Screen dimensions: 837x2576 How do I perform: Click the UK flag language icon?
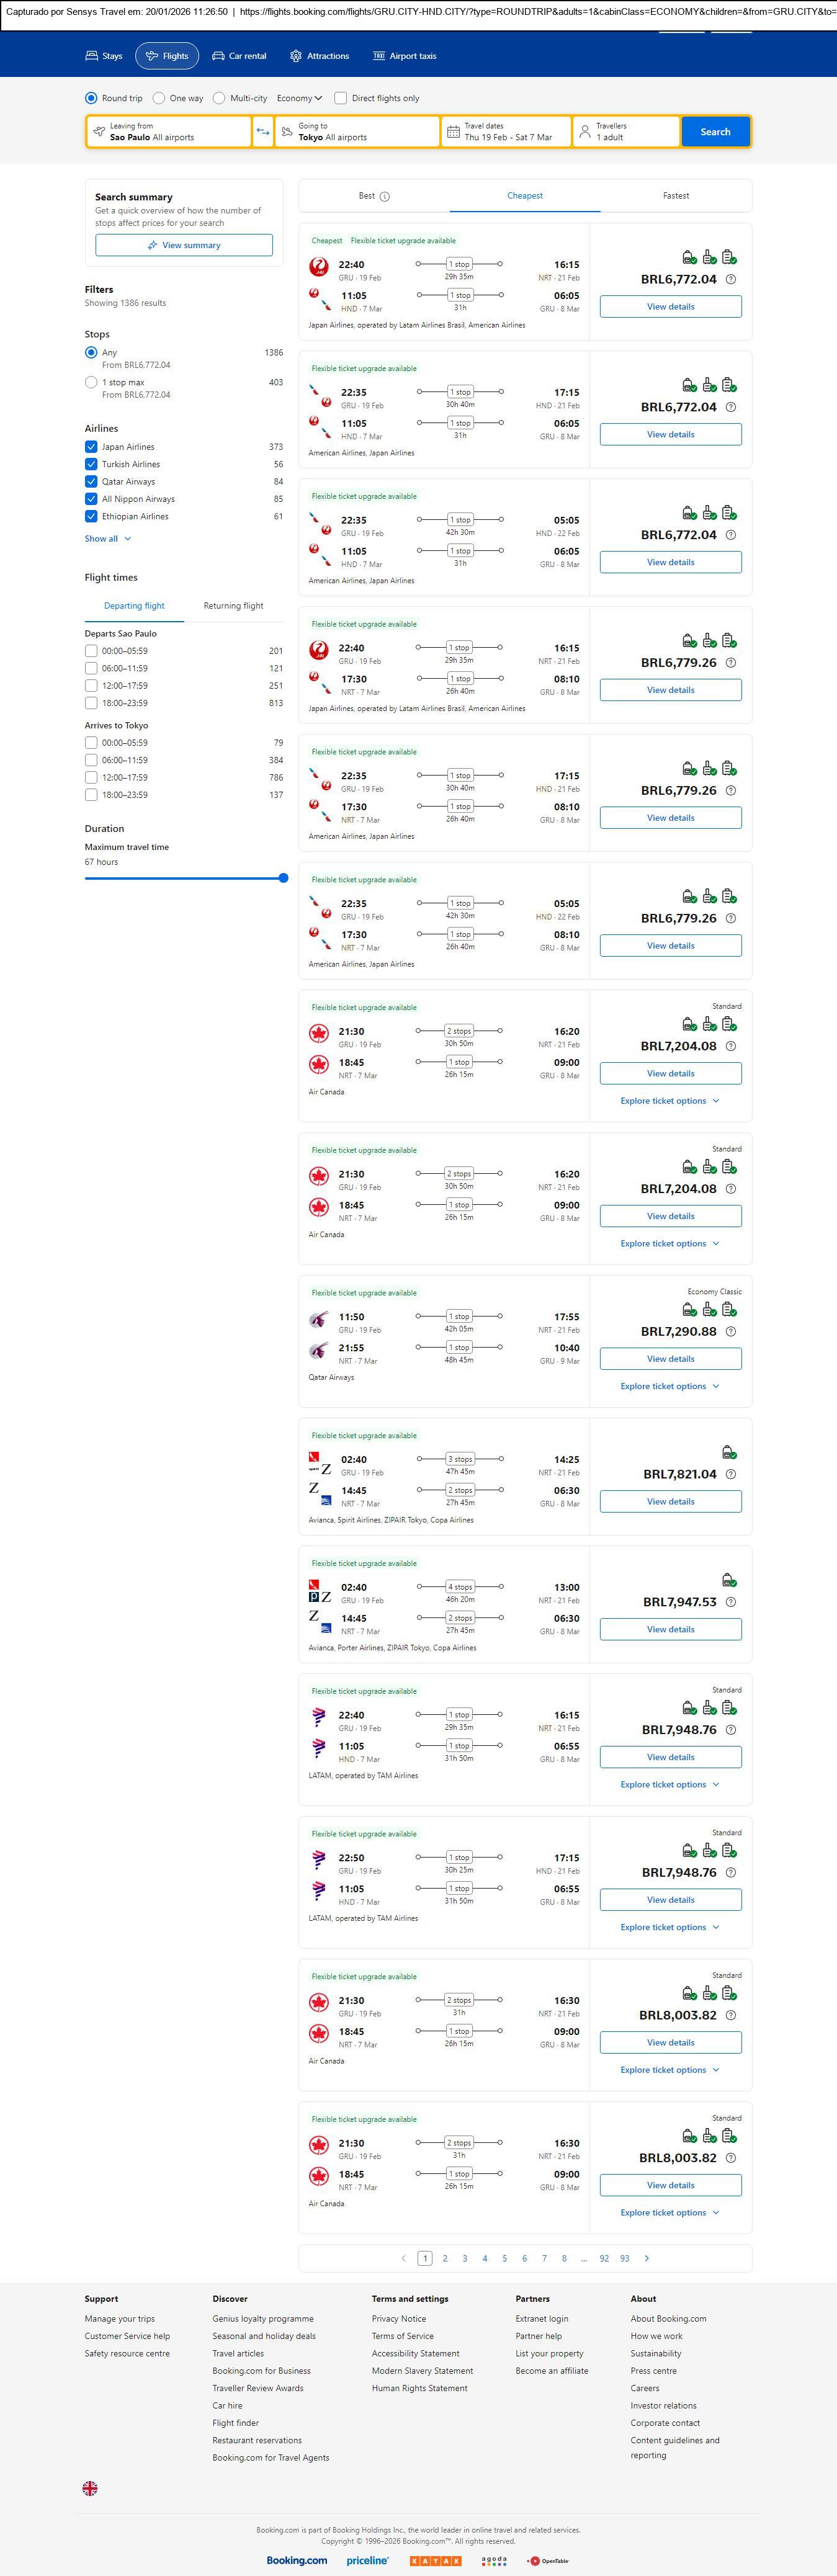point(90,2488)
